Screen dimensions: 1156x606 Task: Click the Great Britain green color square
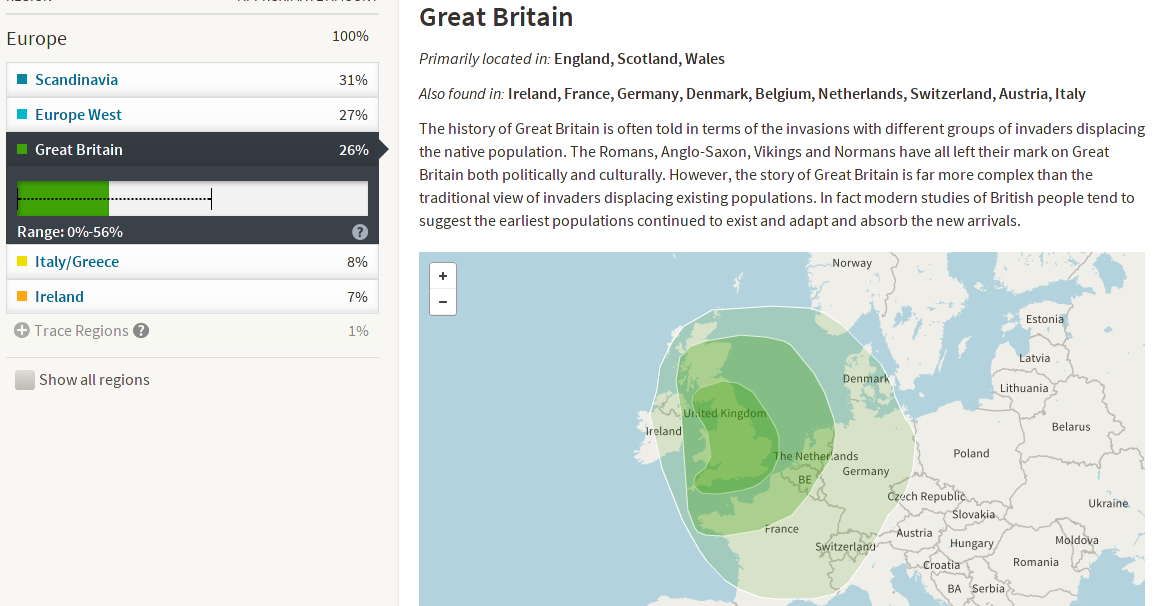(22, 149)
